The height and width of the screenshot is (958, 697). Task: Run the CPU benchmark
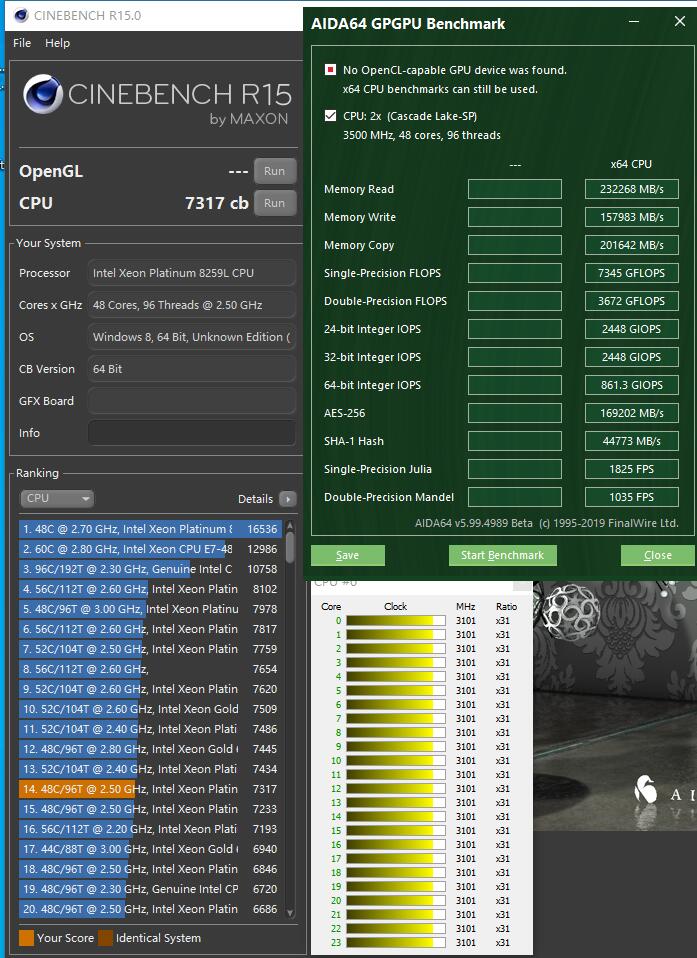coord(275,203)
